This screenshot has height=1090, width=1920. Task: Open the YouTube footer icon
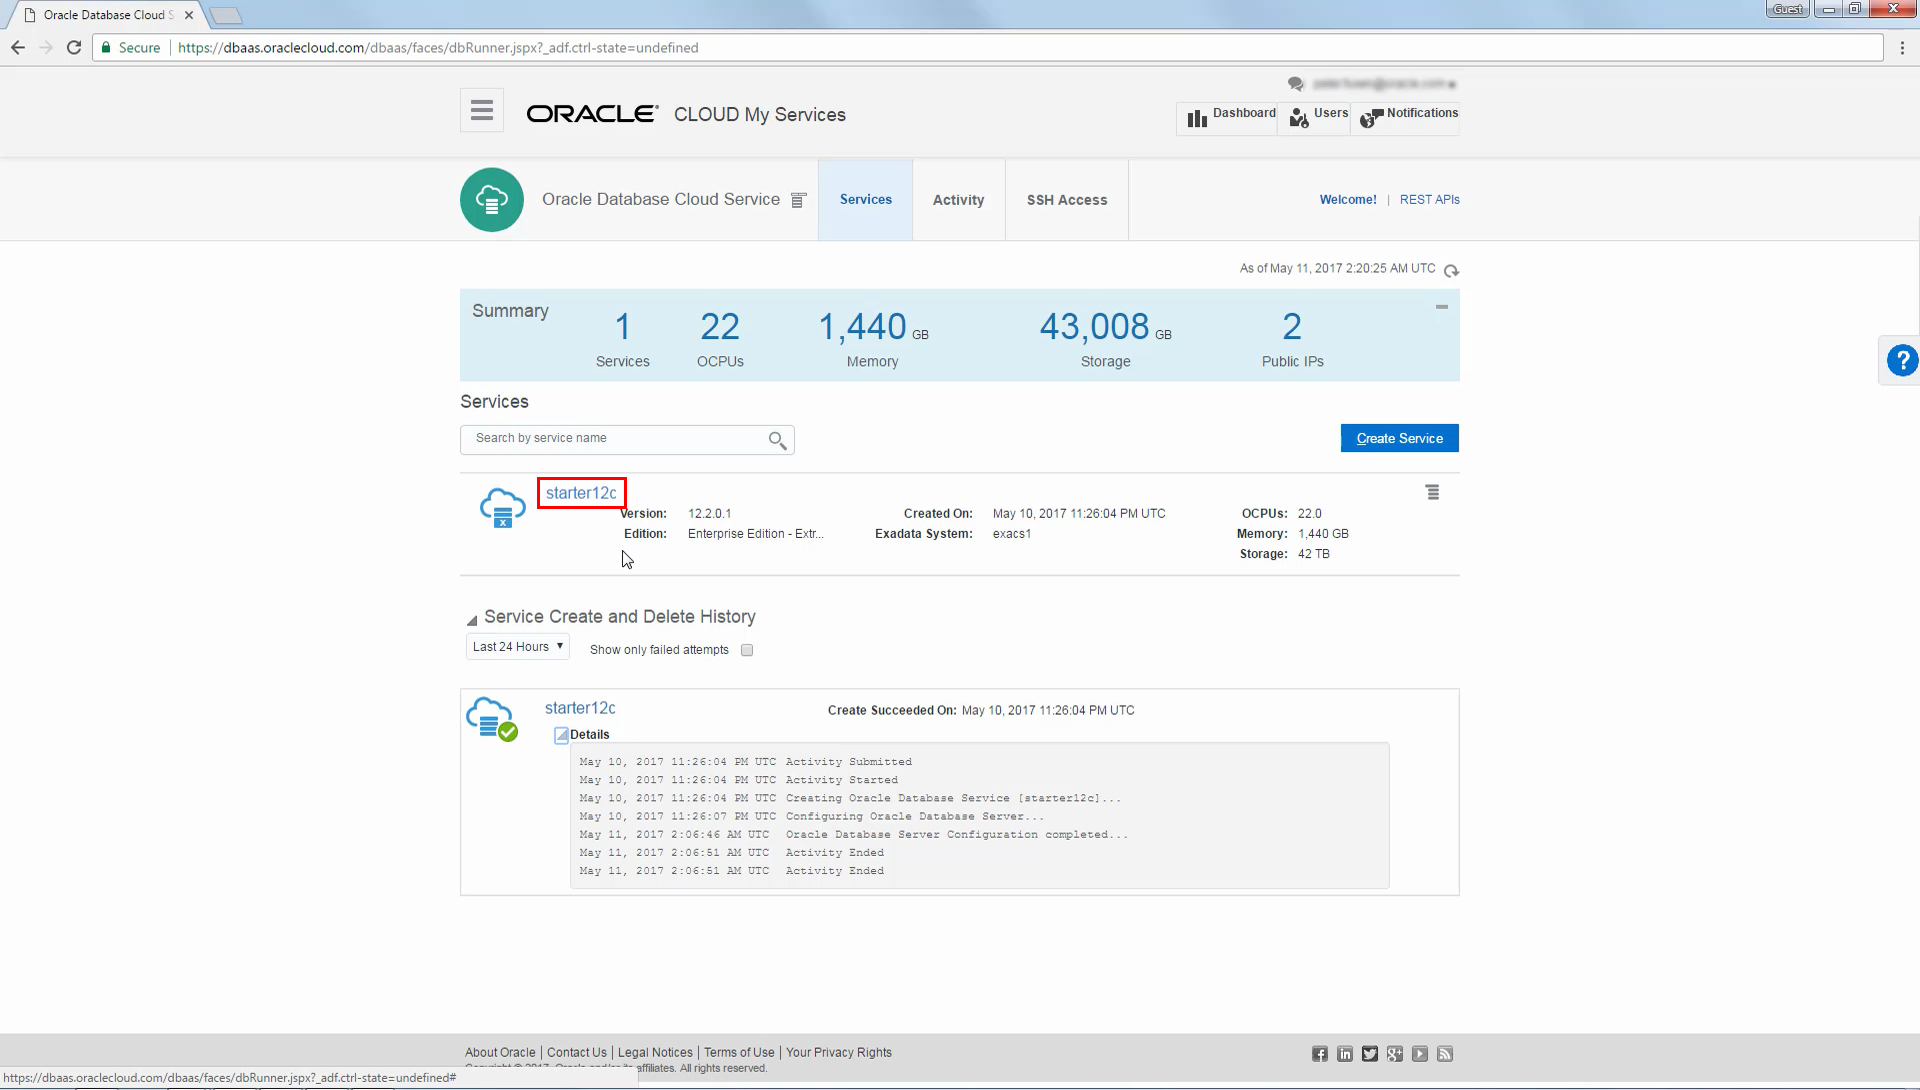coord(1420,1054)
